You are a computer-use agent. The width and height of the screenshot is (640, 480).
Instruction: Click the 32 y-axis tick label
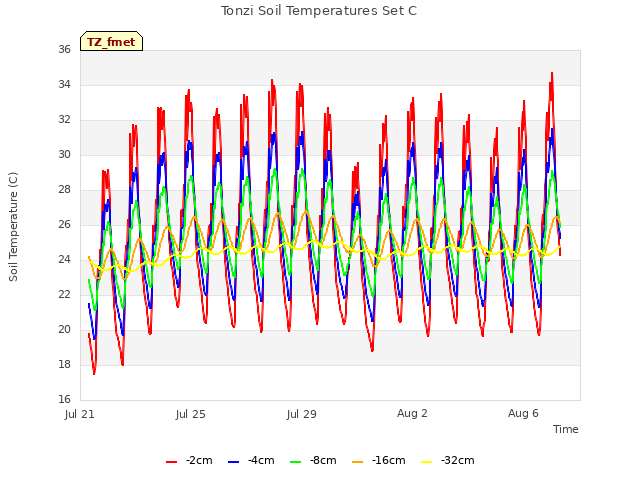click(64, 120)
